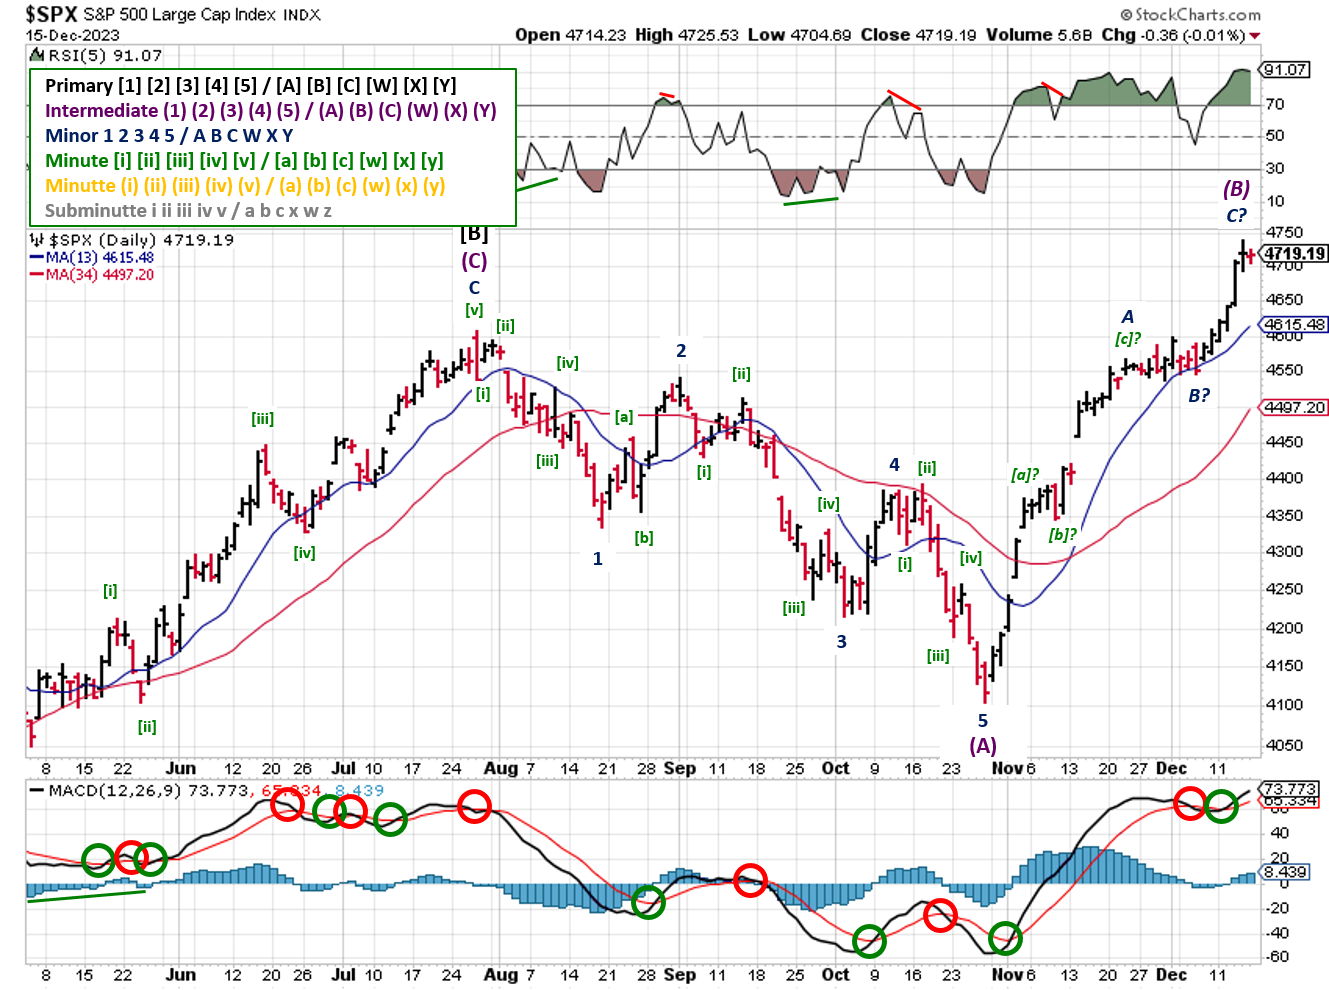The image size is (1329, 990).
Task: Click the green [a]? wave label
Action: pos(1025,475)
